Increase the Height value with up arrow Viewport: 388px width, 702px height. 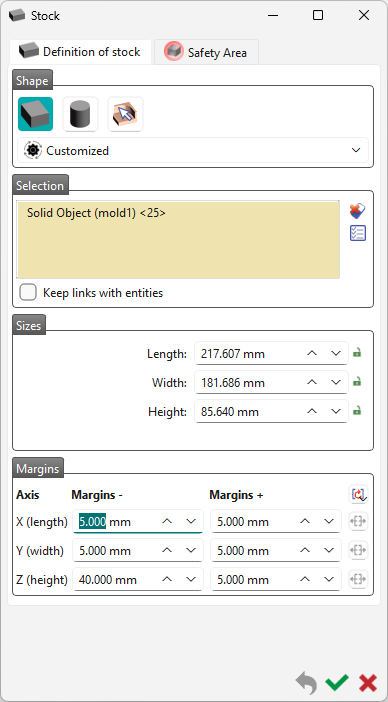312,411
